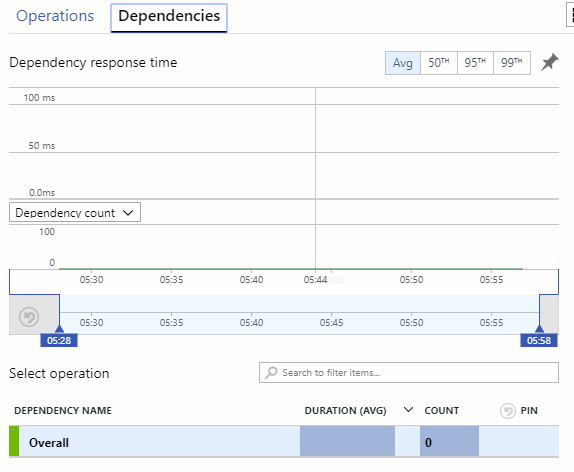Sort by Dependency Name column header

[63, 411]
